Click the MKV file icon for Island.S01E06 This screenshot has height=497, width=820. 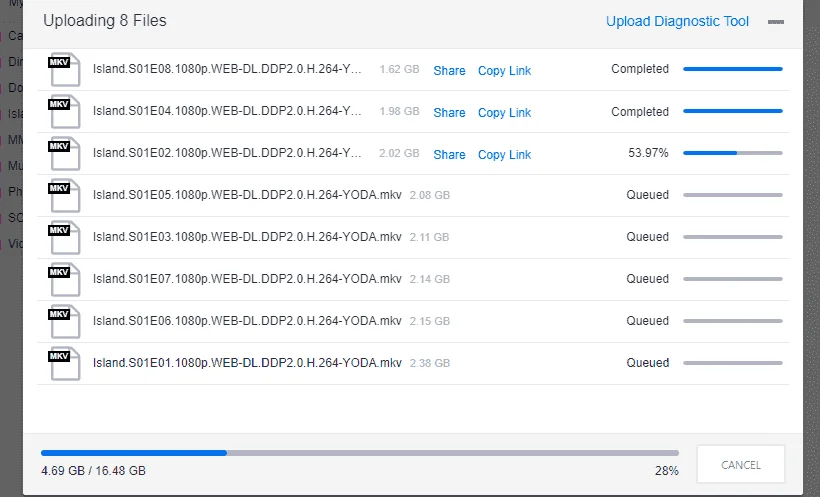click(x=64, y=321)
